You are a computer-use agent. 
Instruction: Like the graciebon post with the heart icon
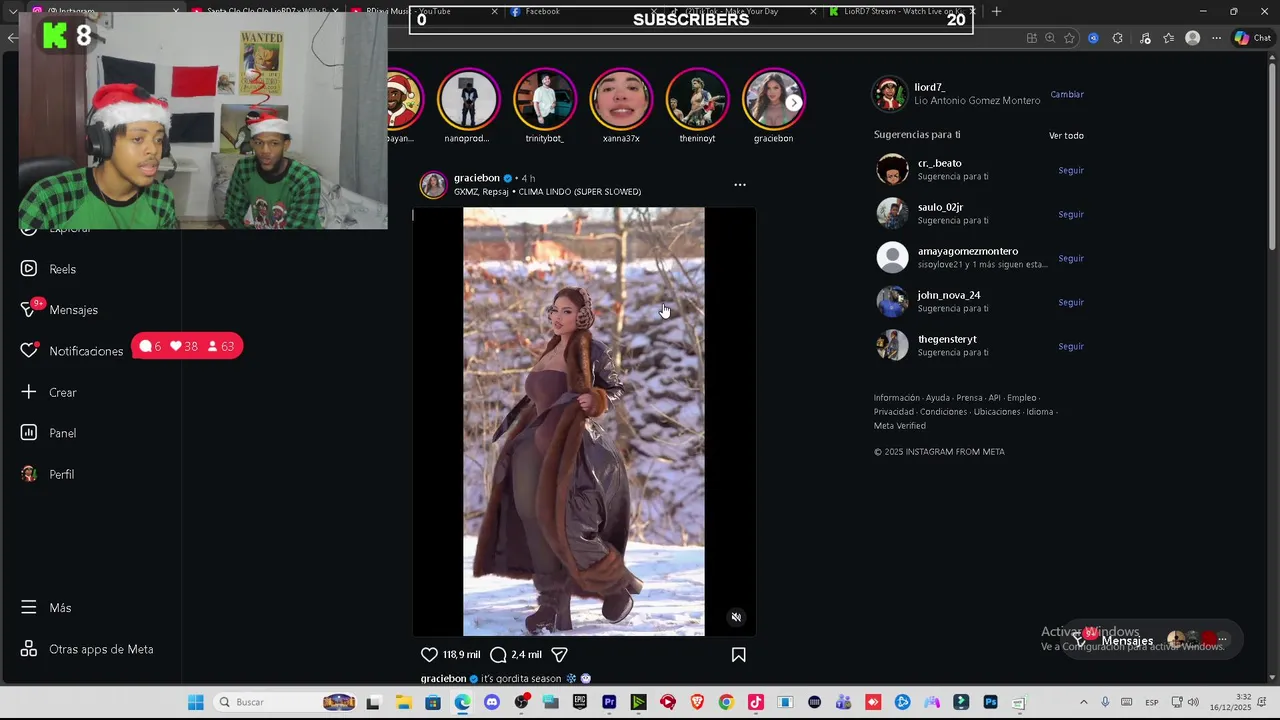[429, 655]
